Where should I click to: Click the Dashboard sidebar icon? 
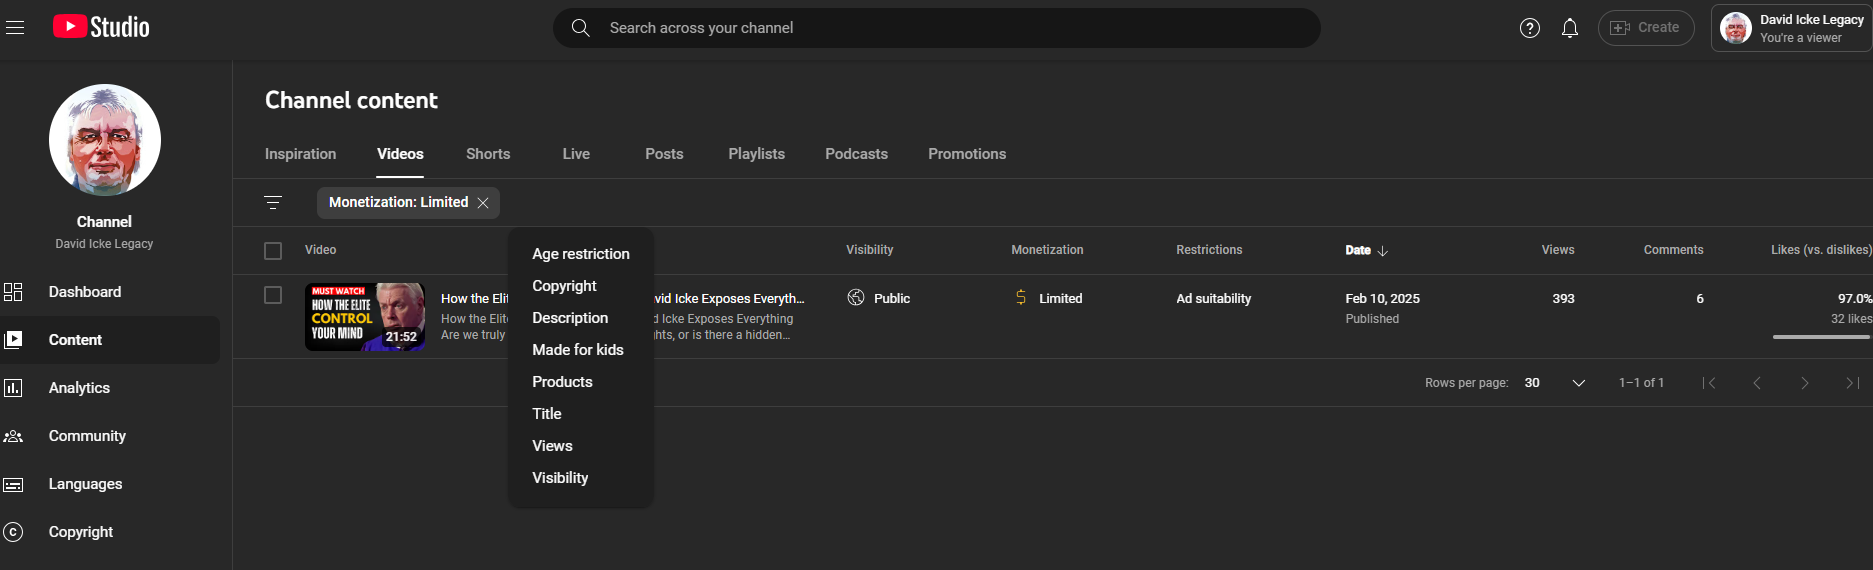[13, 292]
